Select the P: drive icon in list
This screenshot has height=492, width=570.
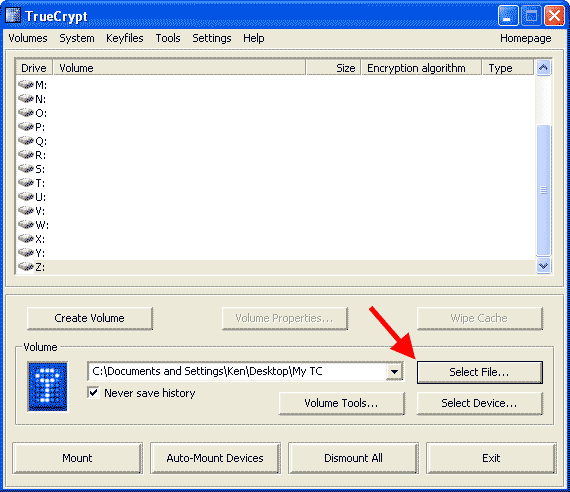coord(26,127)
